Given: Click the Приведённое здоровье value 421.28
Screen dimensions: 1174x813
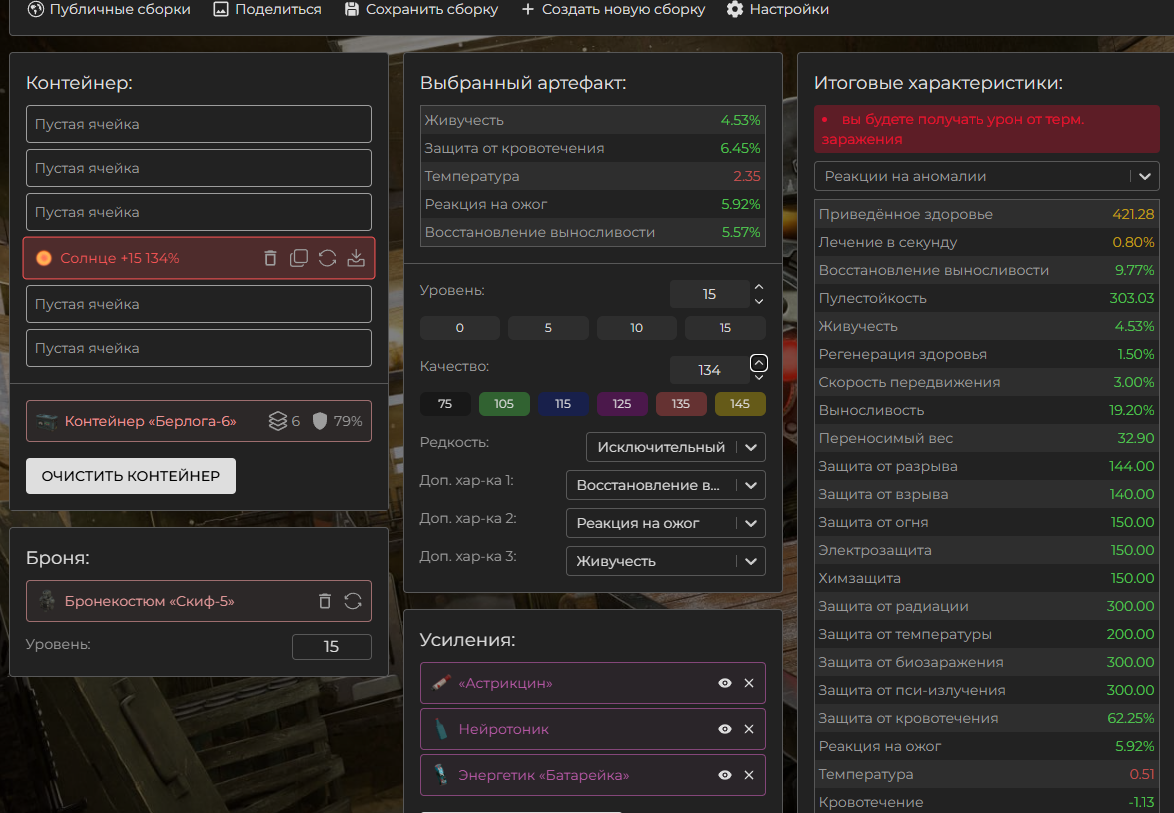Looking at the screenshot, I should click(x=1133, y=214).
